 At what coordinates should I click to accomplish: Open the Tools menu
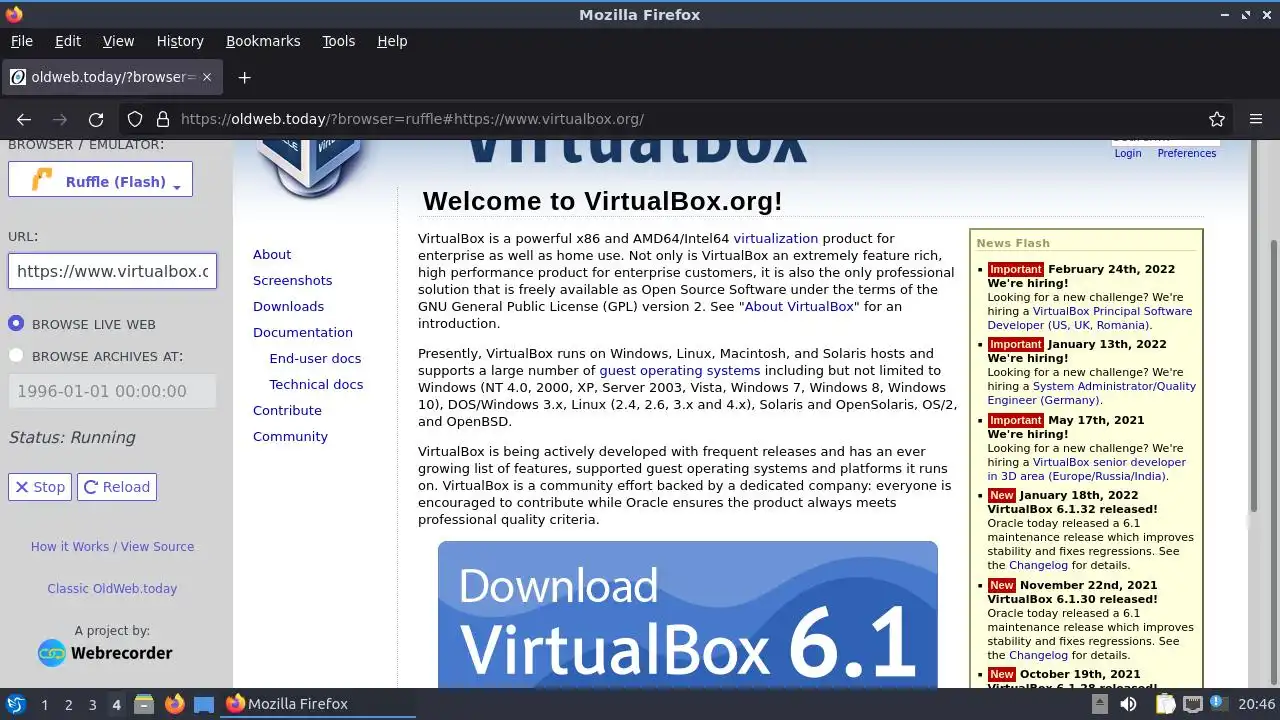[x=338, y=41]
